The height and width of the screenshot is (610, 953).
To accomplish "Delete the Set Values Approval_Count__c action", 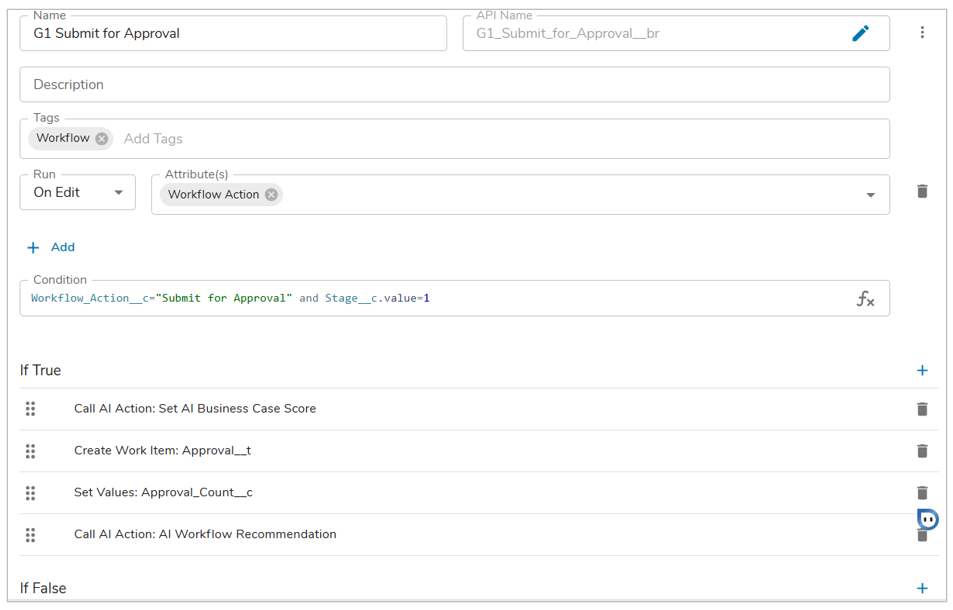I will point(922,493).
